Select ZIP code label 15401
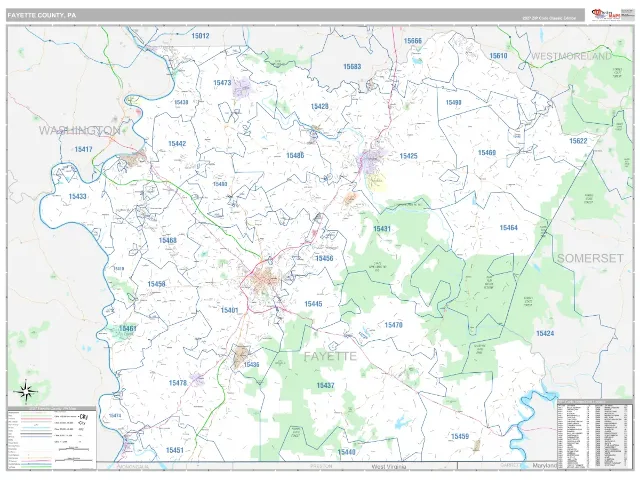This screenshot has height=480, width=640. click(229, 311)
